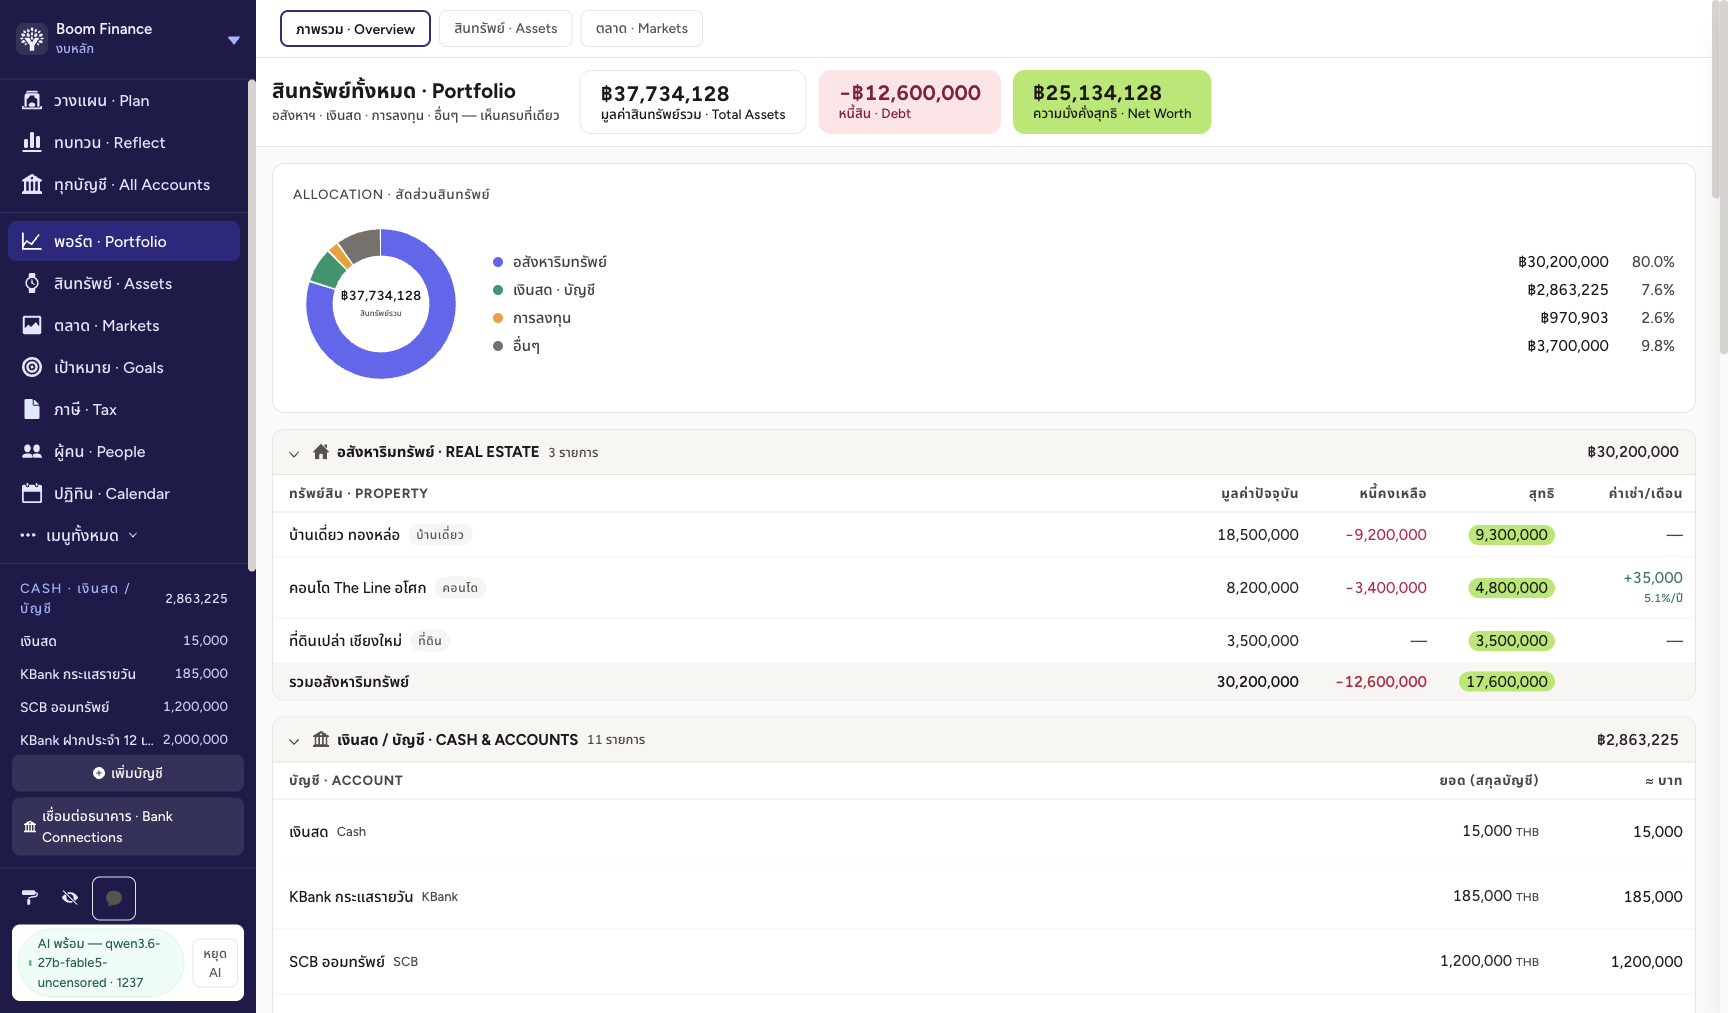Click the 17,600,000 real estate net total
Screen dimensions: 1728x1013
[1507, 682]
